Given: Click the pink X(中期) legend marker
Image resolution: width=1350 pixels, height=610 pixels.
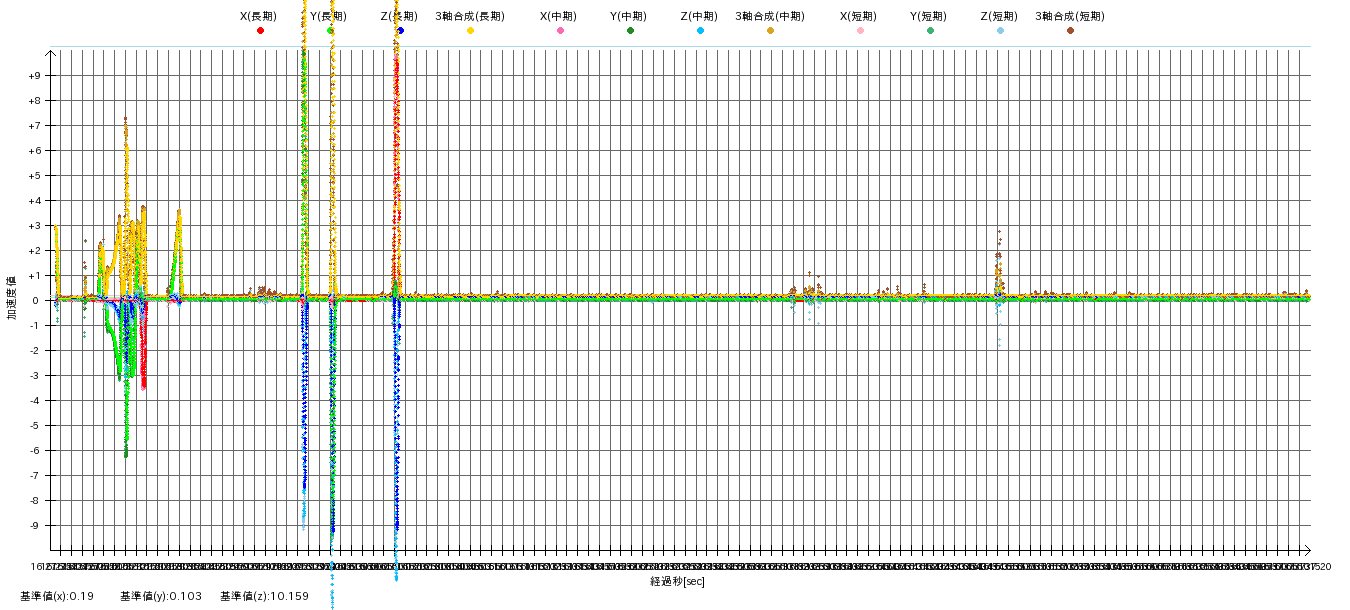Looking at the screenshot, I should pyautogui.click(x=560, y=31).
